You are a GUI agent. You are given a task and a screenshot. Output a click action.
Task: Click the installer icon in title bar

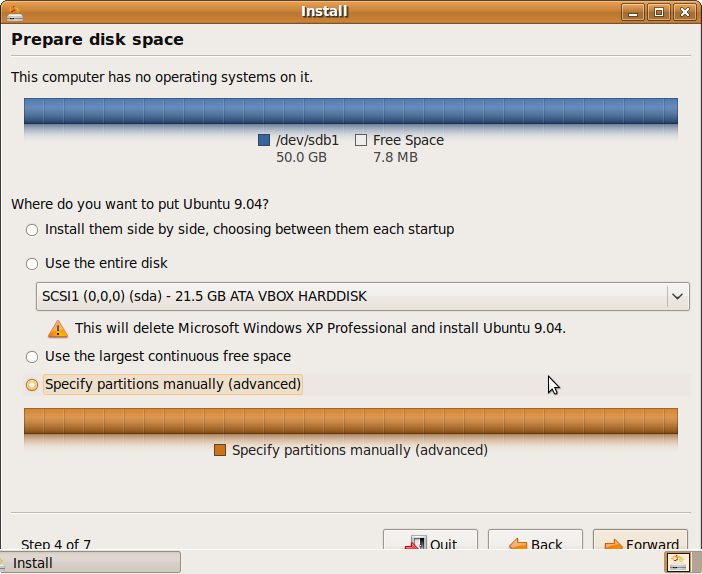pyautogui.click(x=14, y=13)
